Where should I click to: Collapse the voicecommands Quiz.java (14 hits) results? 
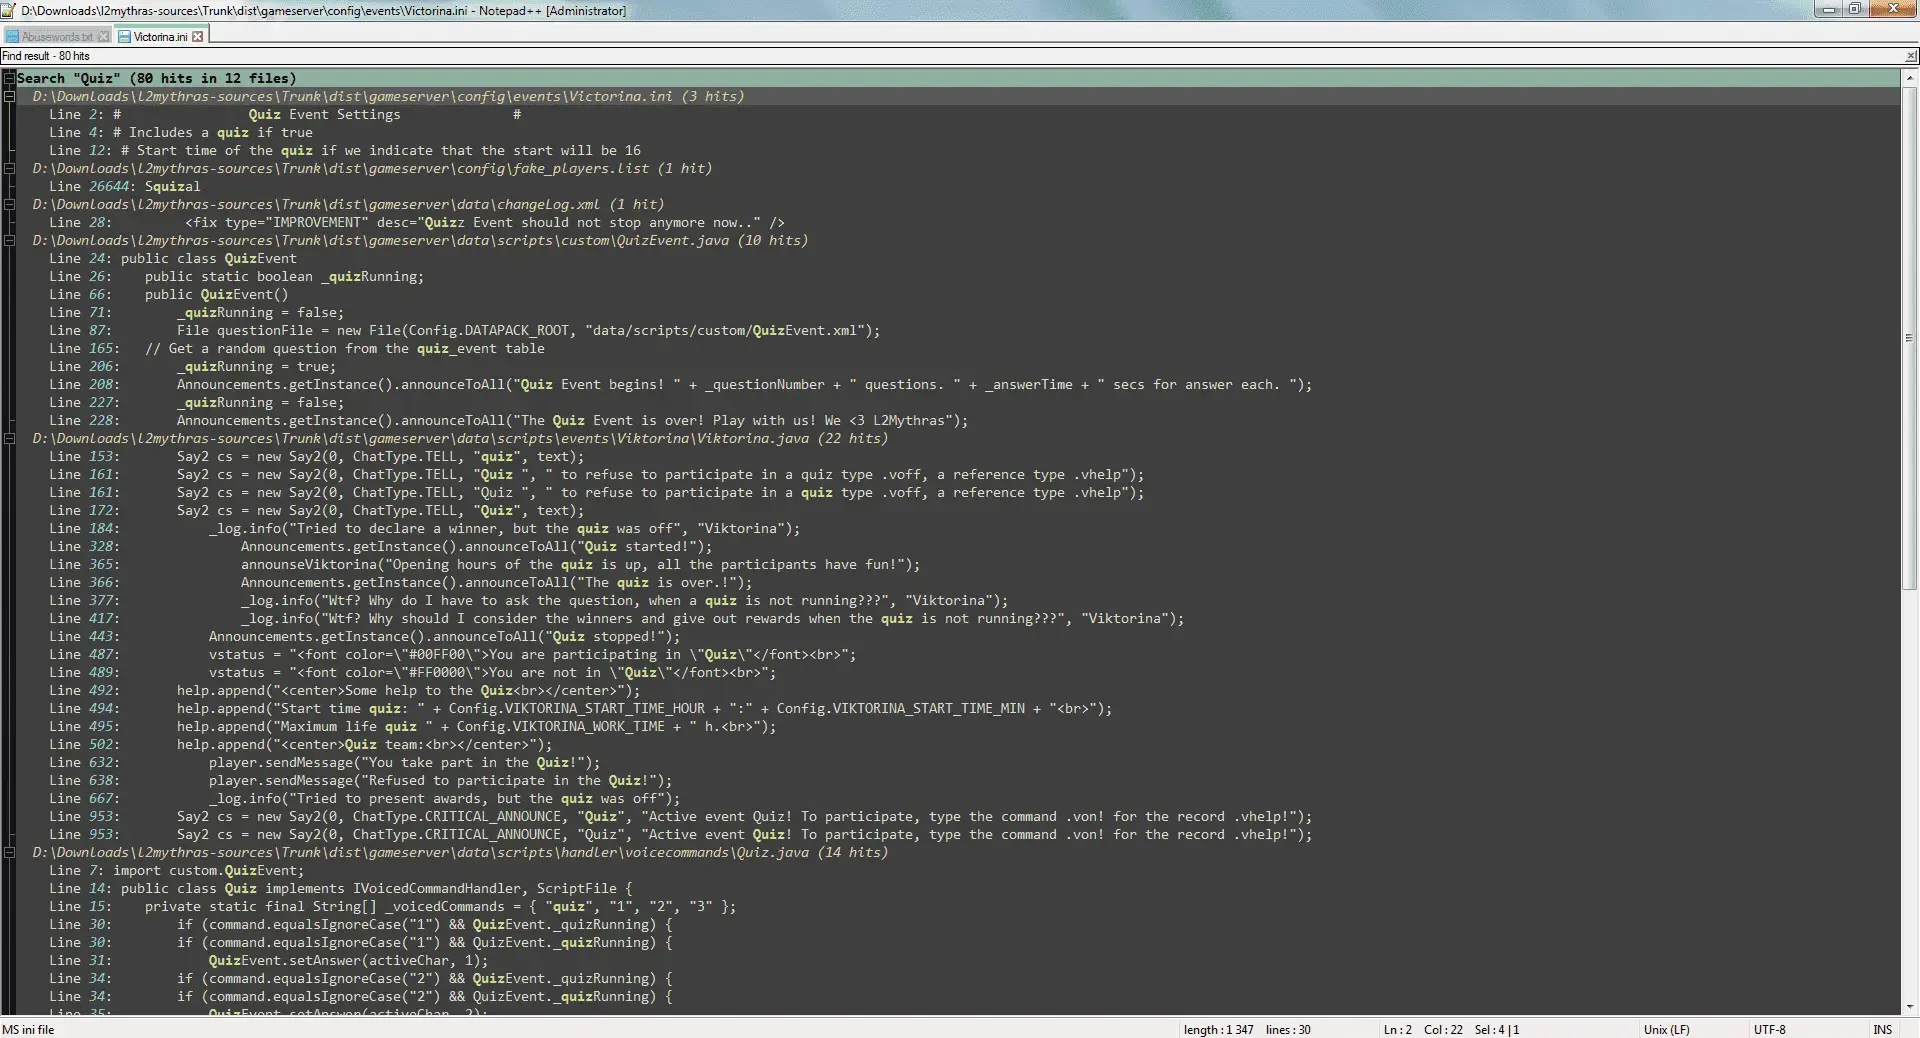[9, 852]
